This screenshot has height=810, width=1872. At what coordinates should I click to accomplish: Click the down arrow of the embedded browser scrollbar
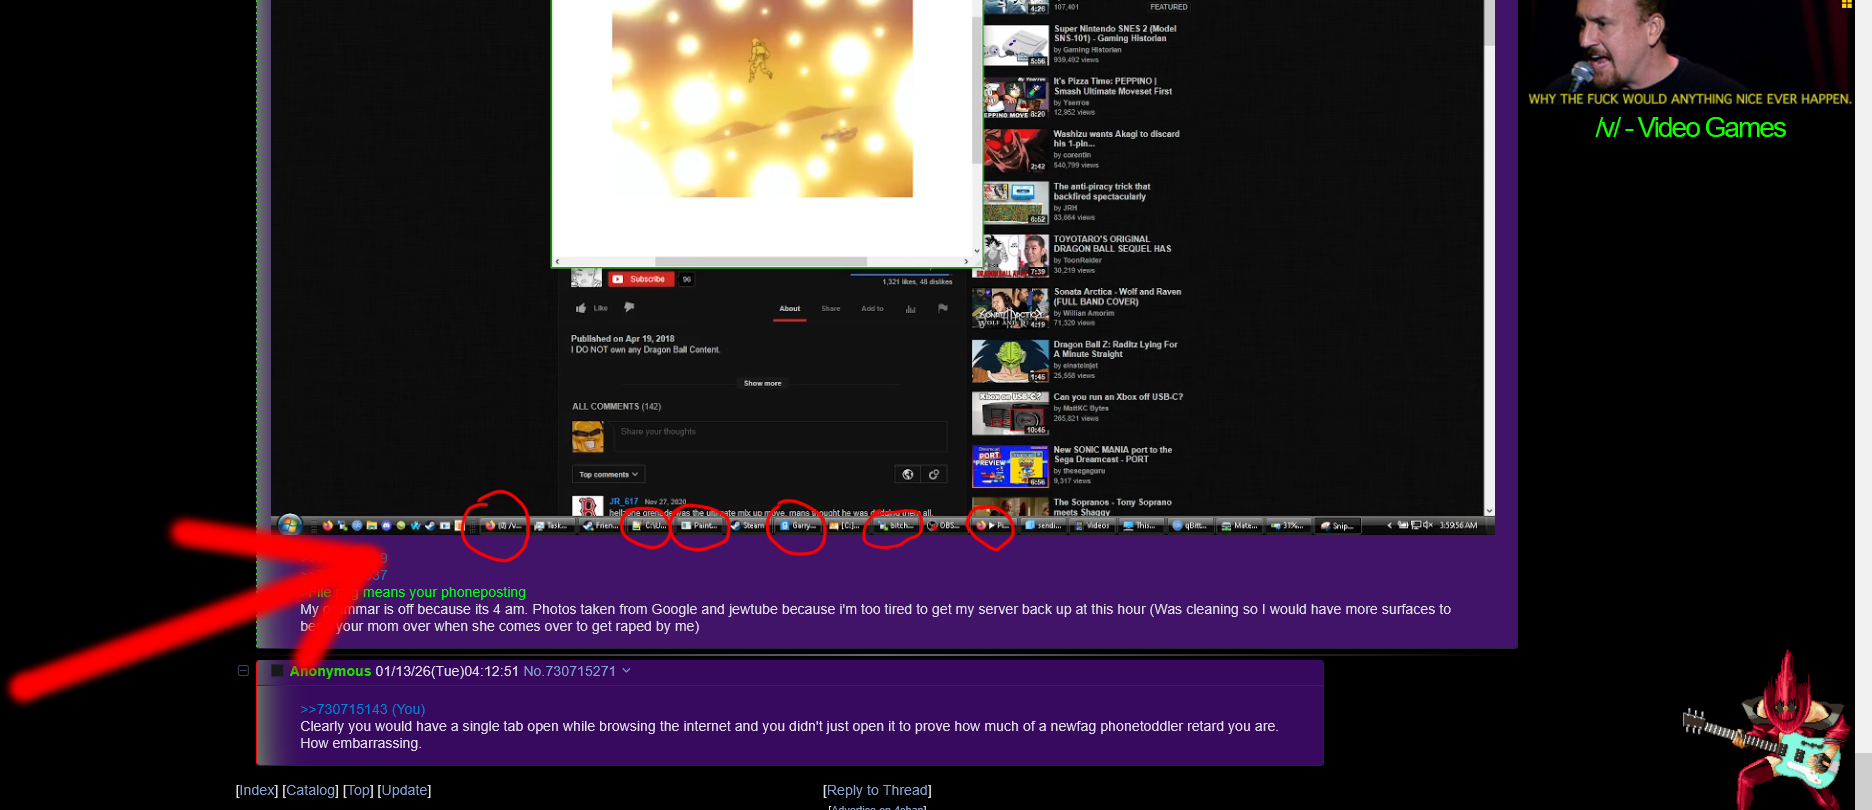[1489, 510]
